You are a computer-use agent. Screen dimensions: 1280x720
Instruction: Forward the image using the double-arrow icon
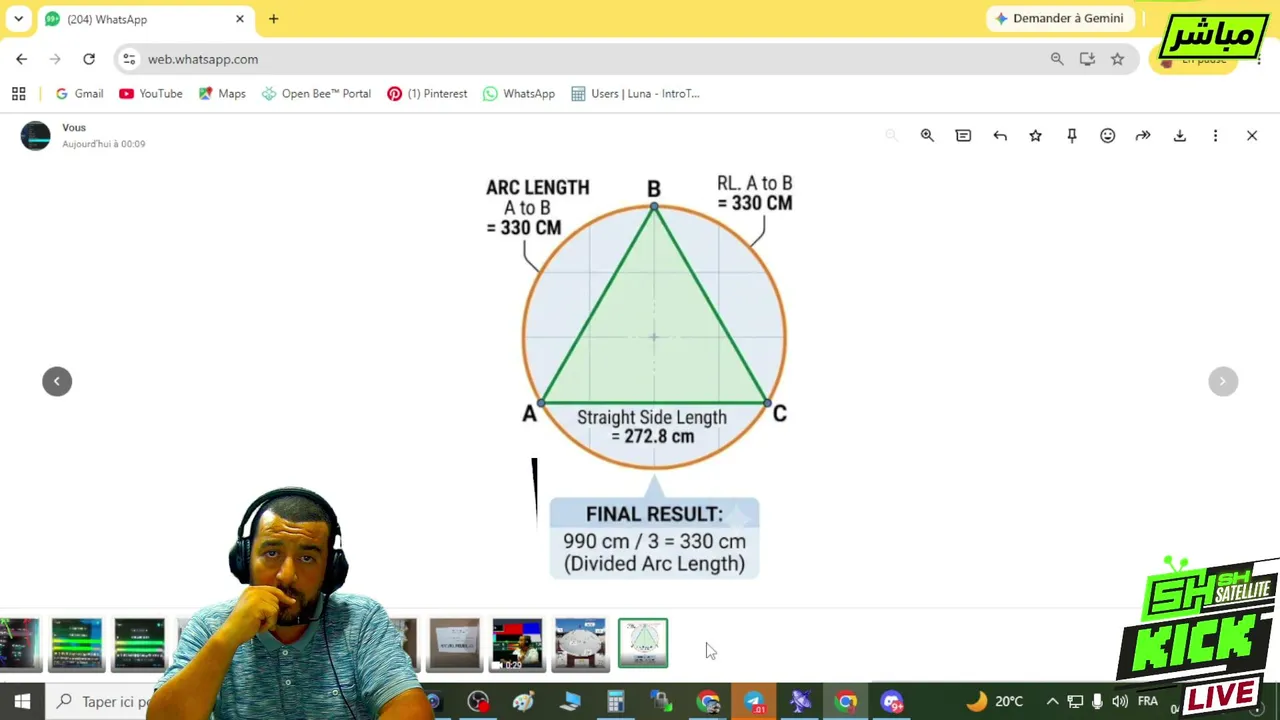point(1143,136)
